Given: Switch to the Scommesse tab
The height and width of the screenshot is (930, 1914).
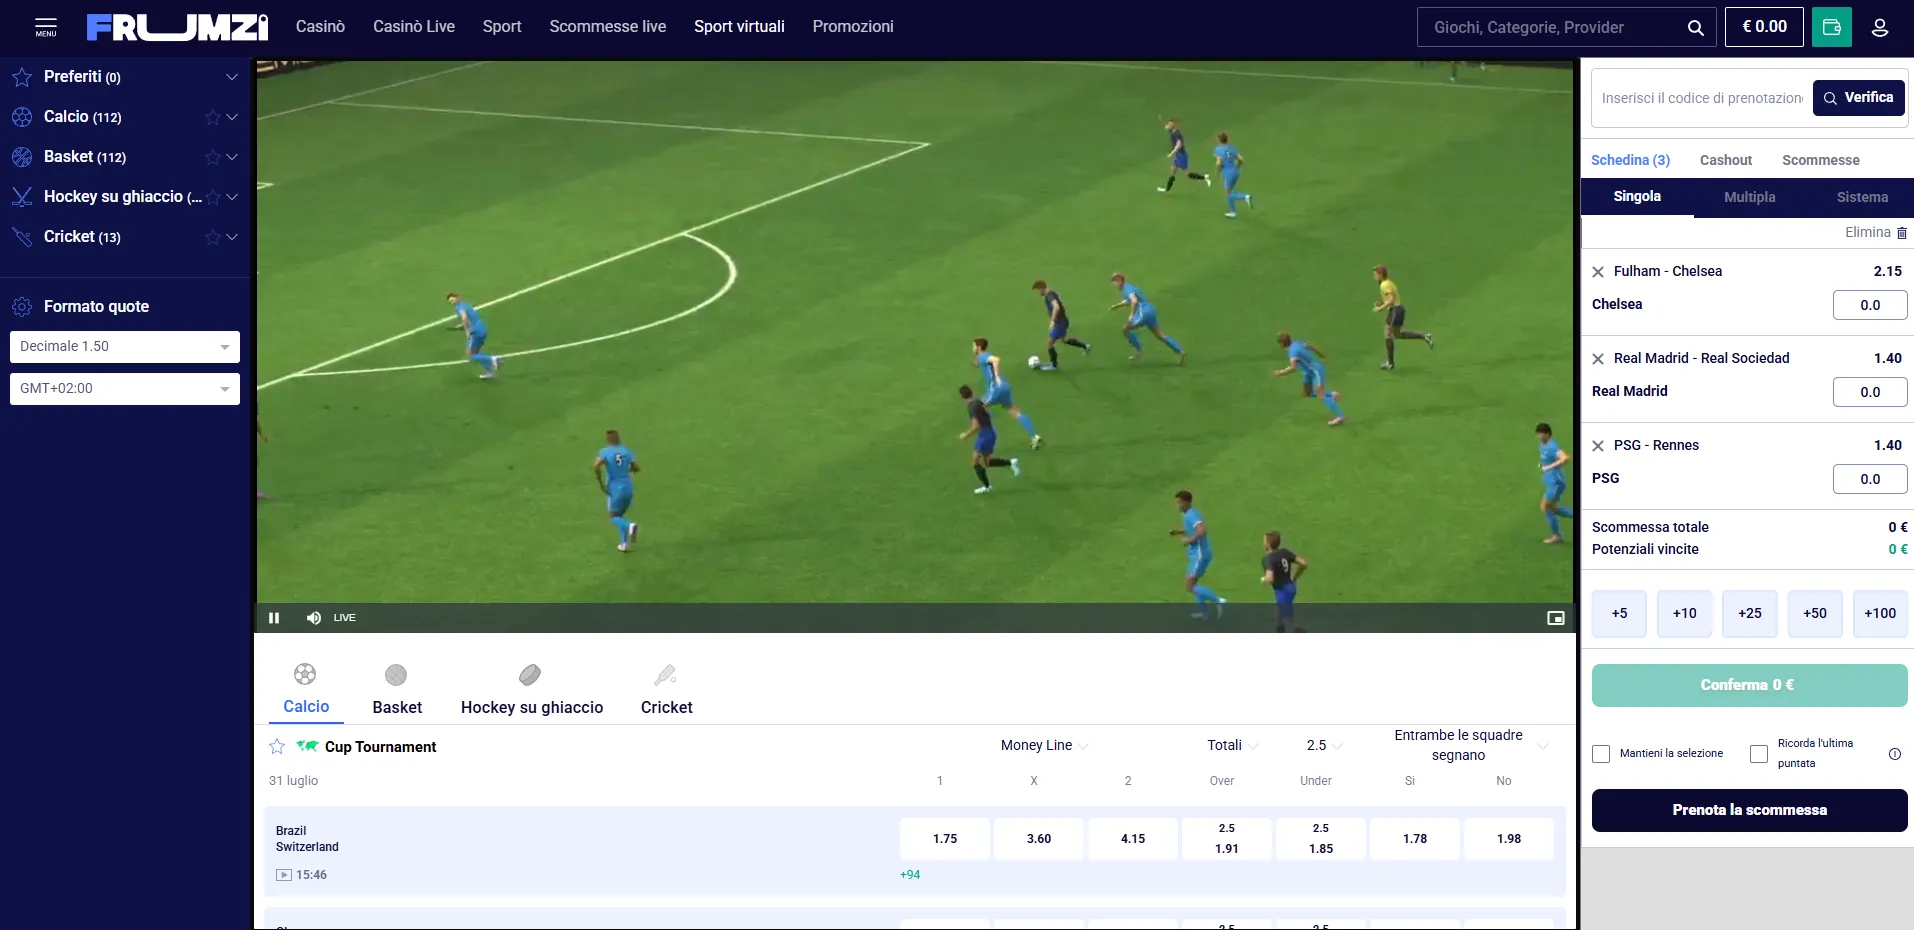Looking at the screenshot, I should 1821,160.
